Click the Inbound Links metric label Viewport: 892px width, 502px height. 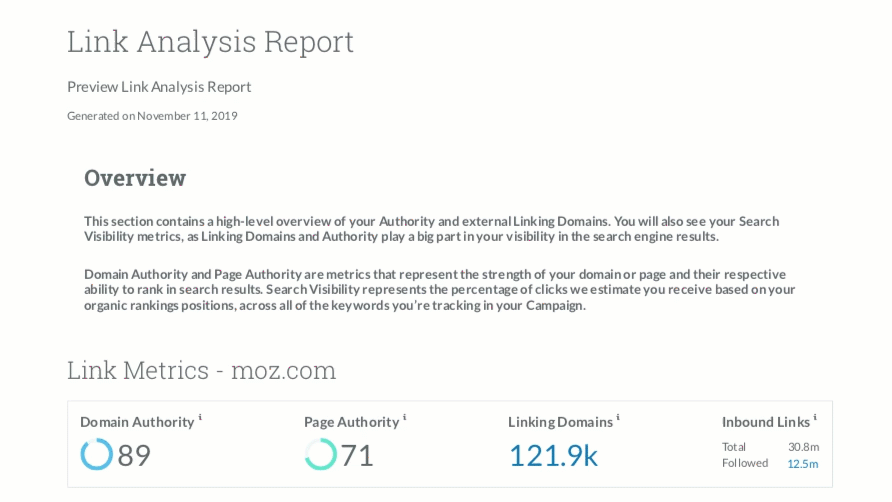[x=765, y=422]
